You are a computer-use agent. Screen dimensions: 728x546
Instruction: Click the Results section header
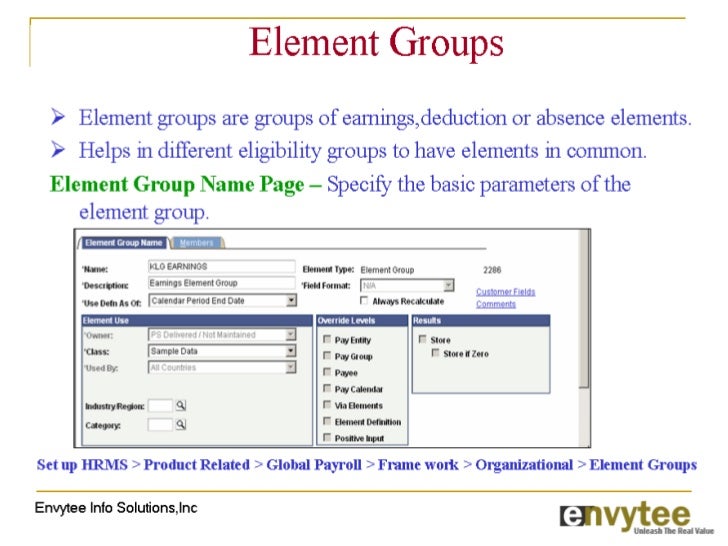(481, 320)
